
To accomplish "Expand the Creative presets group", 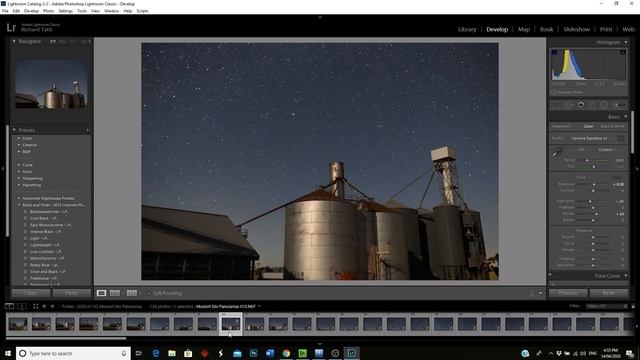I will click(x=19, y=145).
